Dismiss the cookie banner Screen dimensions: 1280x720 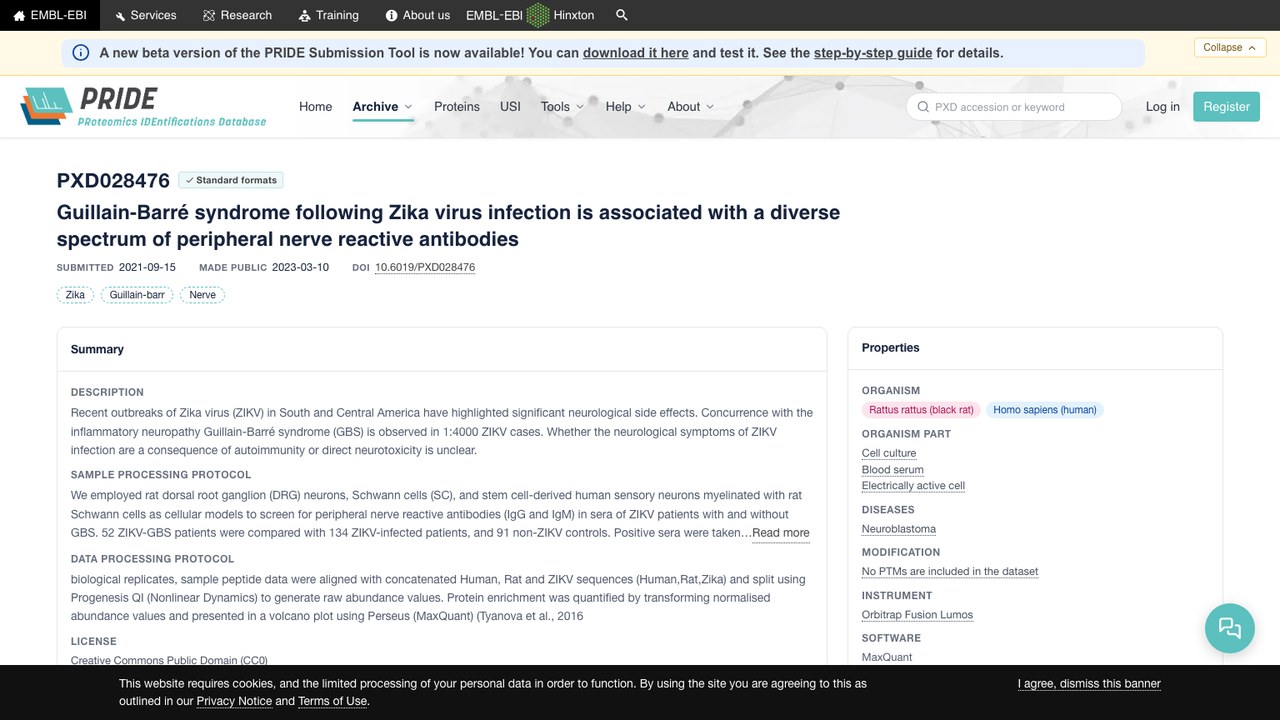tap(1089, 684)
